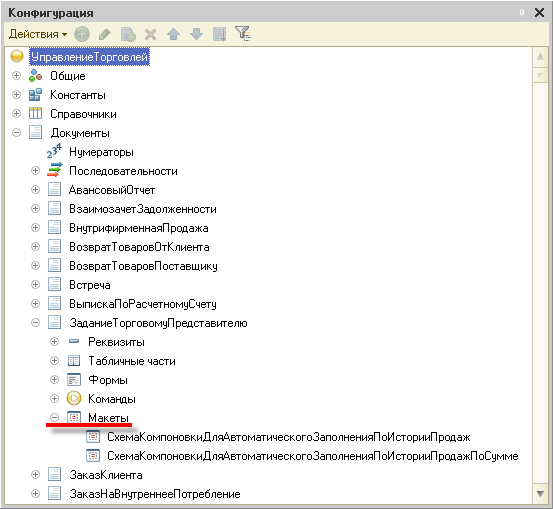Select the Встреча tree item
Screen dimensions: 553x509
point(90,285)
